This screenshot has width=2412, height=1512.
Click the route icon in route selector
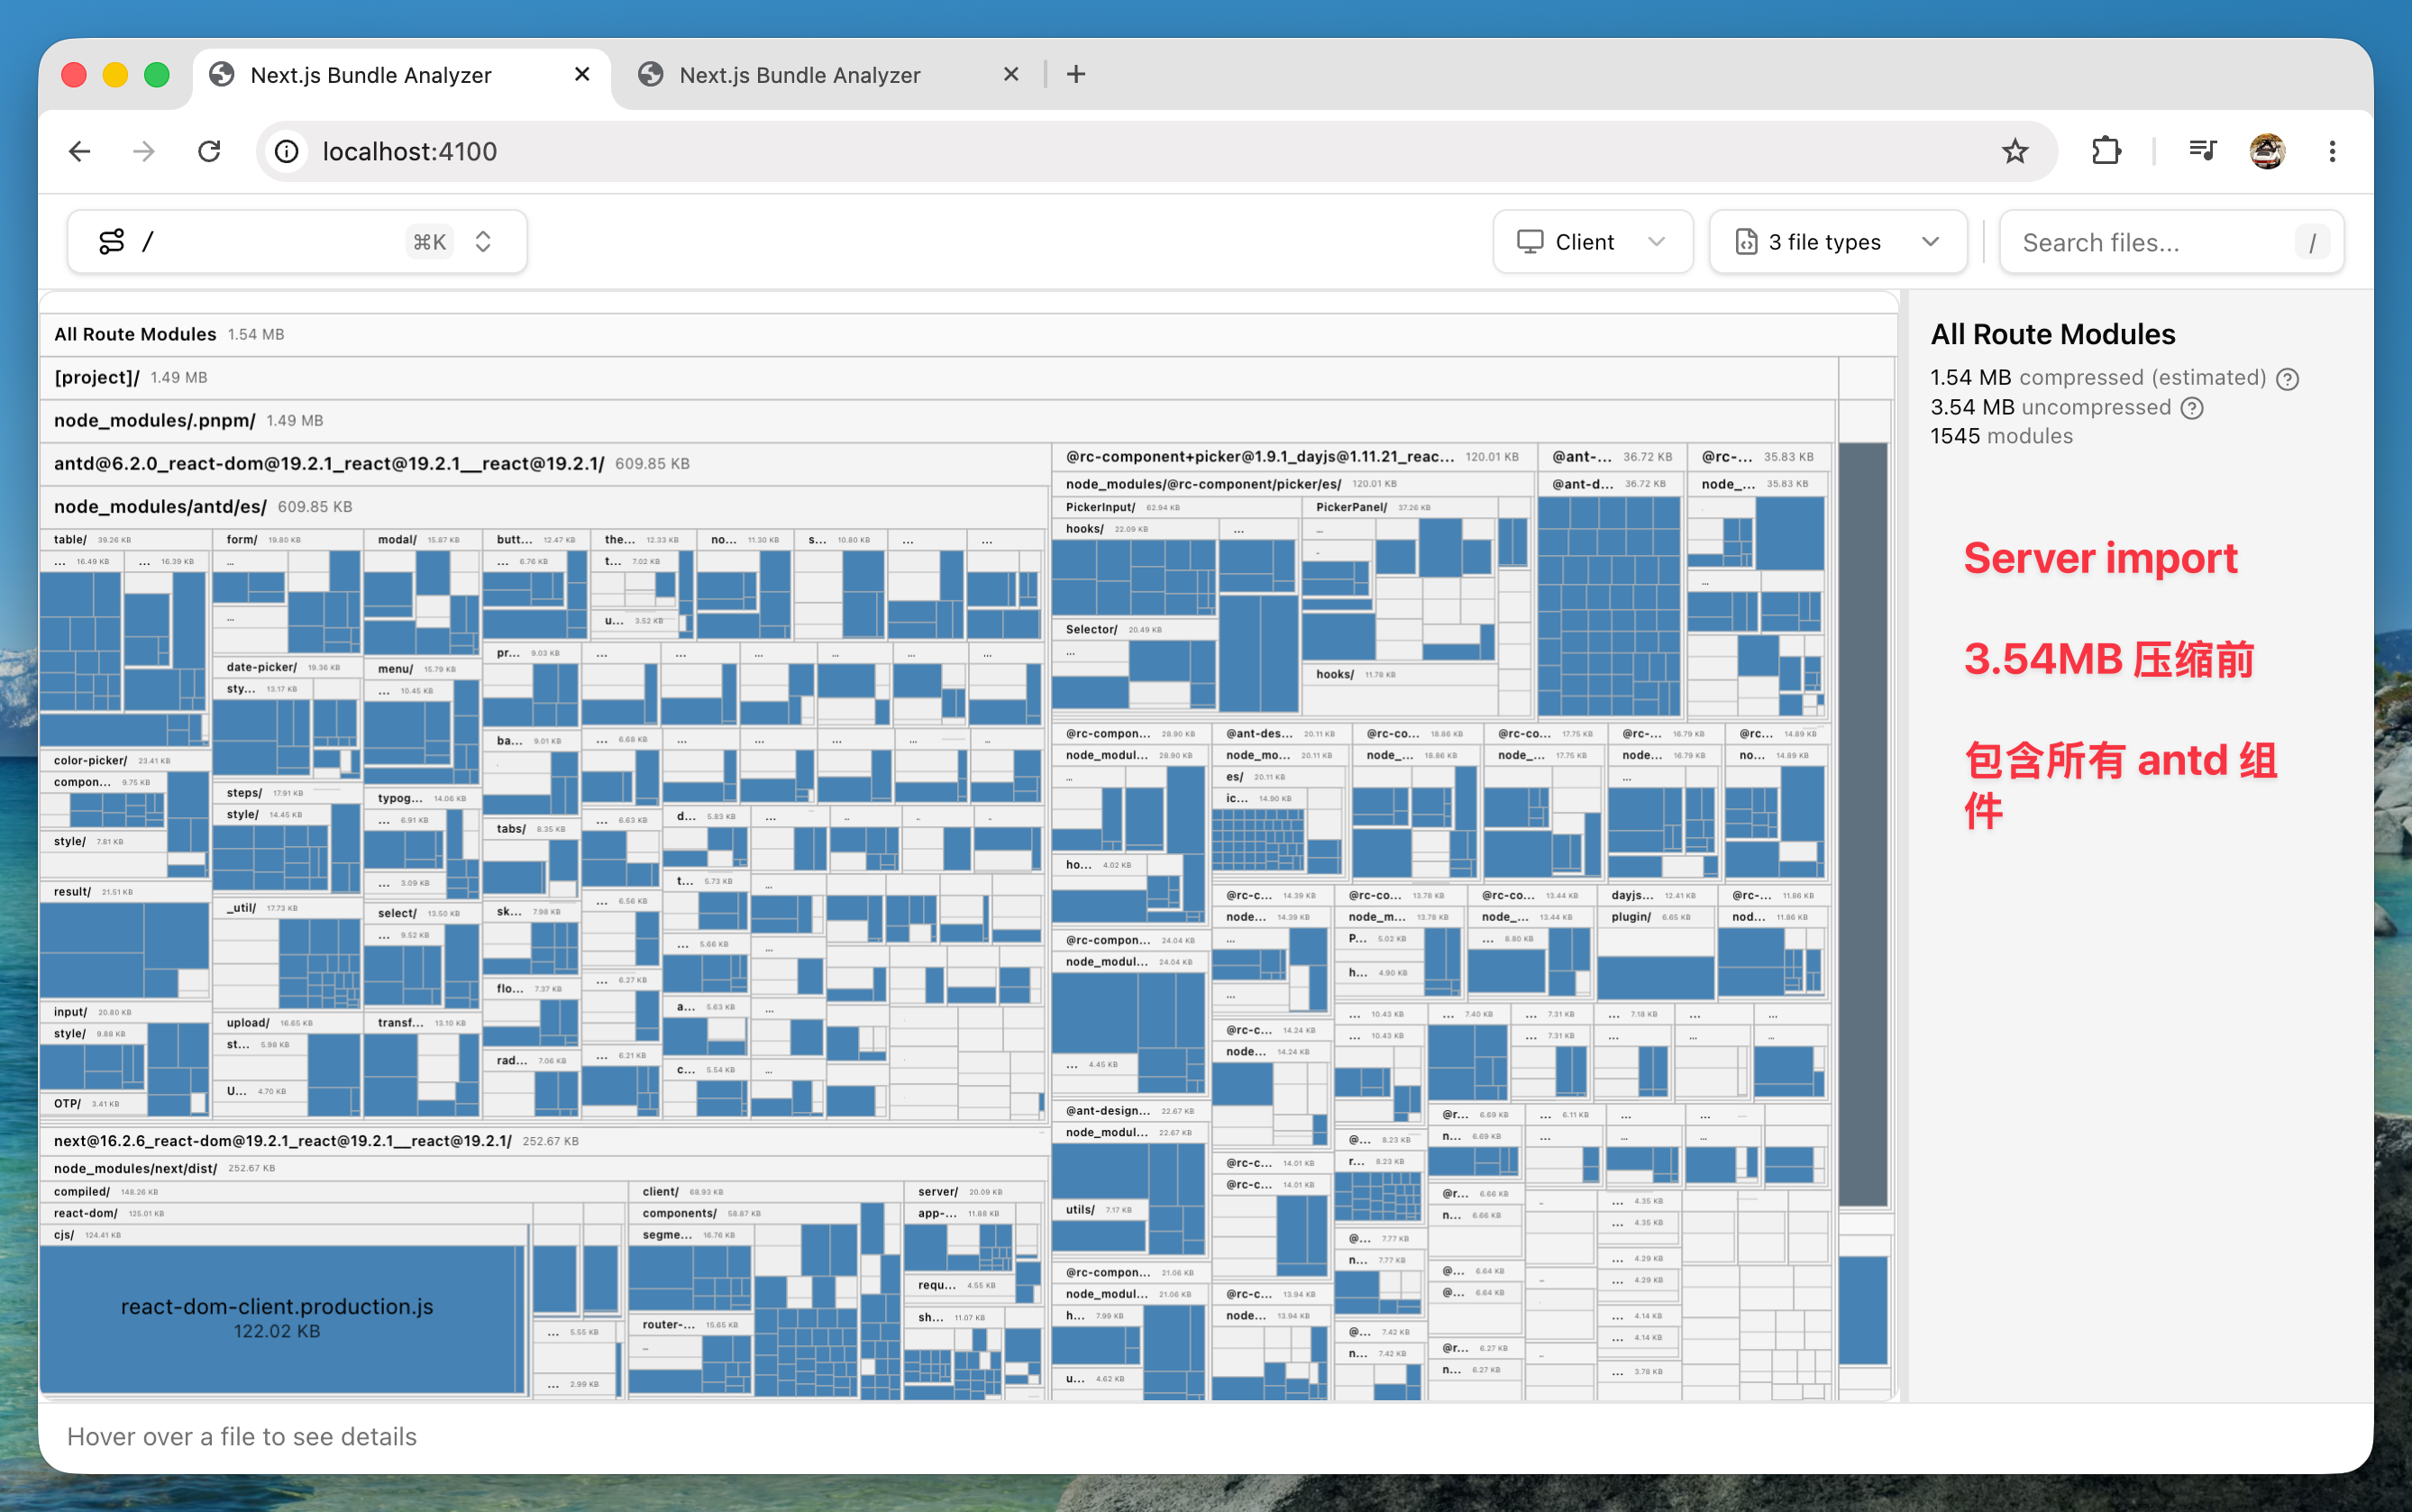(x=112, y=242)
